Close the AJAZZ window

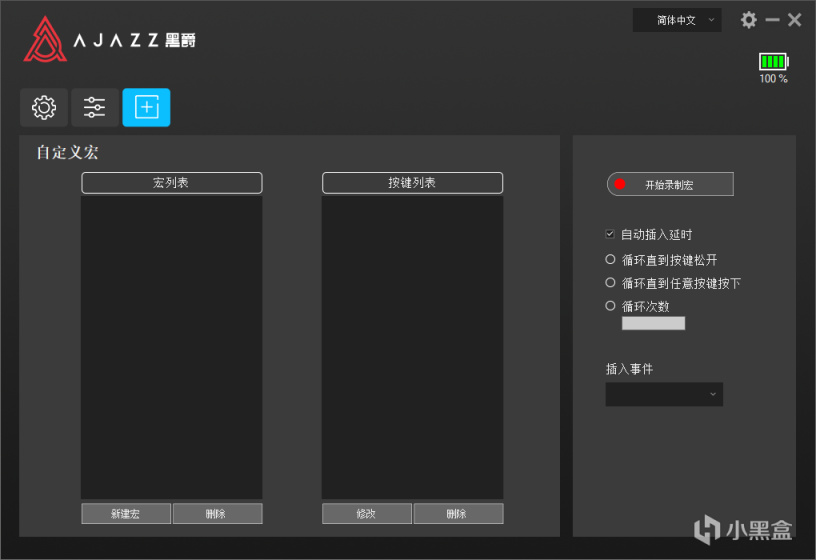click(795, 20)
